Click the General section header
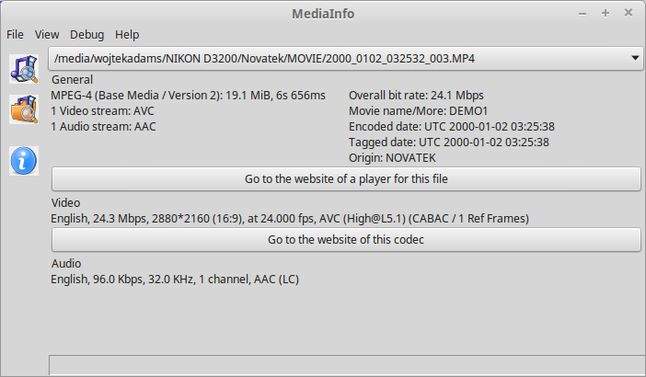The width and height of the screenshot is (646, 377). pyautogui.click(x=72, y=80)
